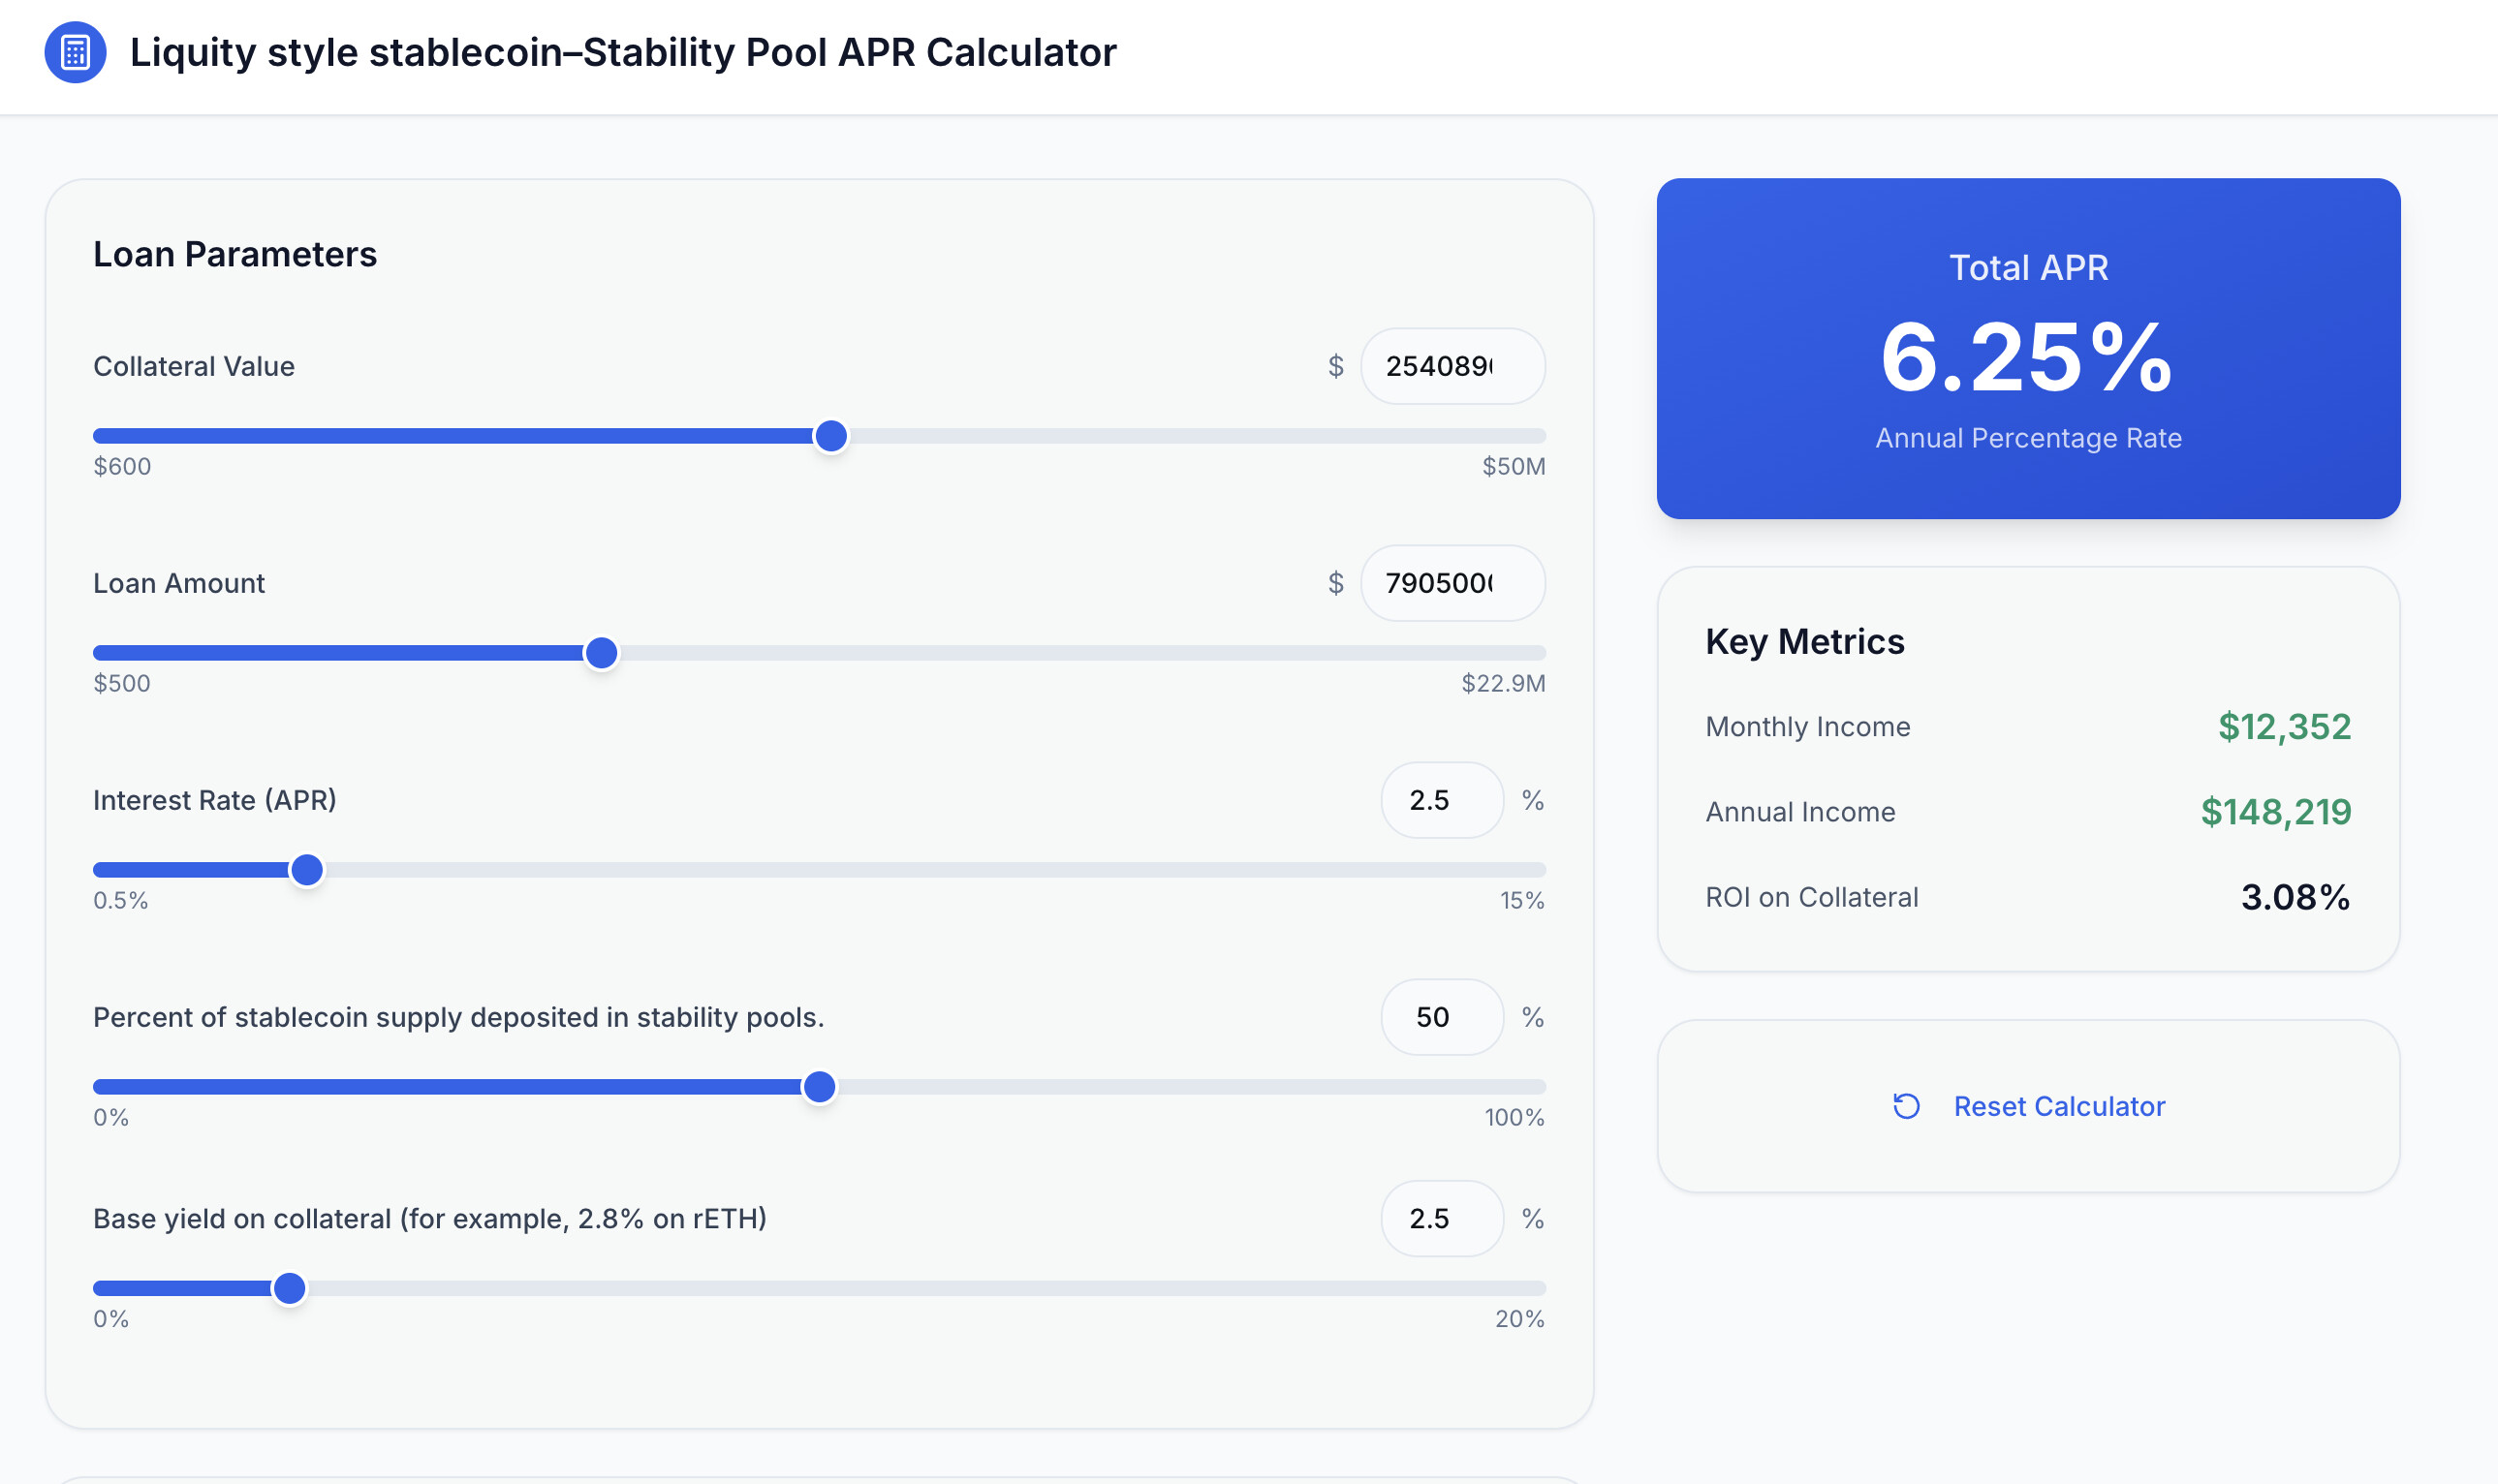Click the Loan Amount slider handle
This screenshot has width=2498, height=1484.
(601, 653)
